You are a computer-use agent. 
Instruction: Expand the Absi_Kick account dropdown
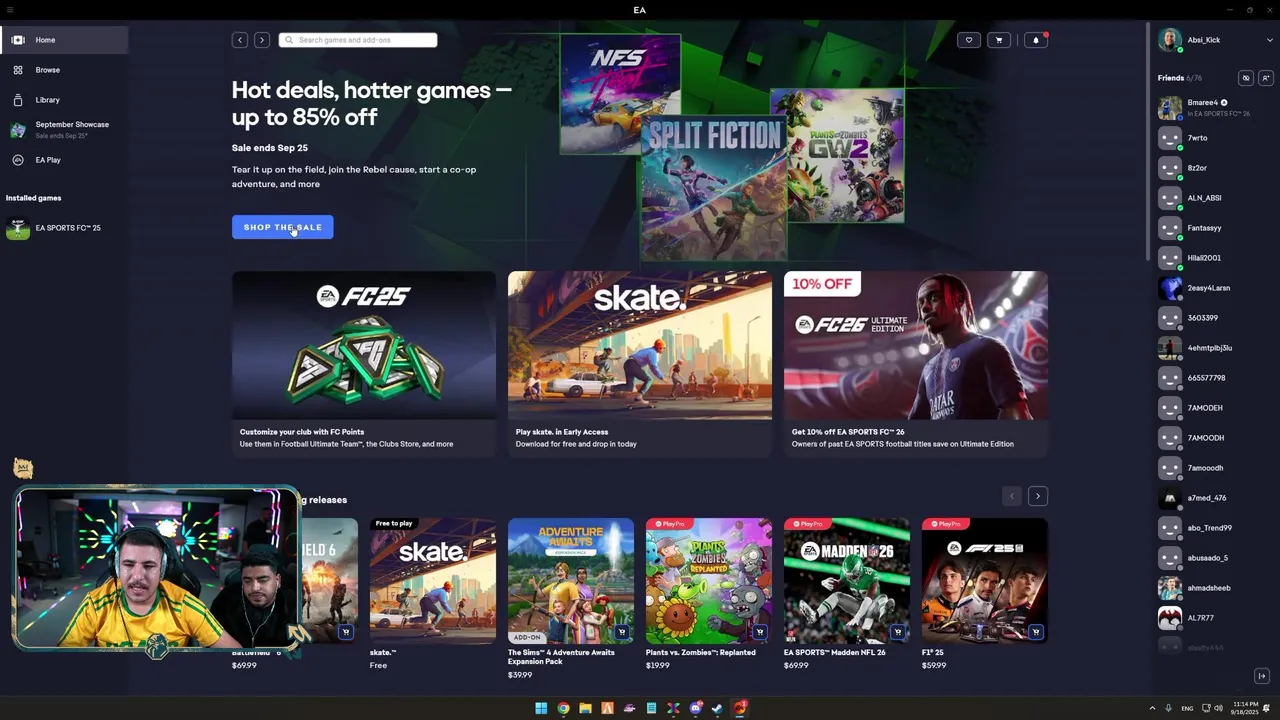coord(1269,40)
